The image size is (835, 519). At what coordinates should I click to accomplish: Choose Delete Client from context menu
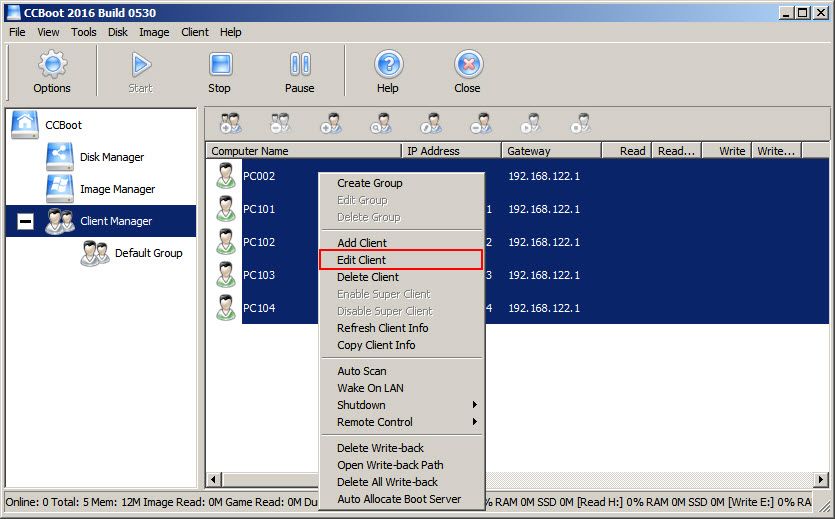402,277
